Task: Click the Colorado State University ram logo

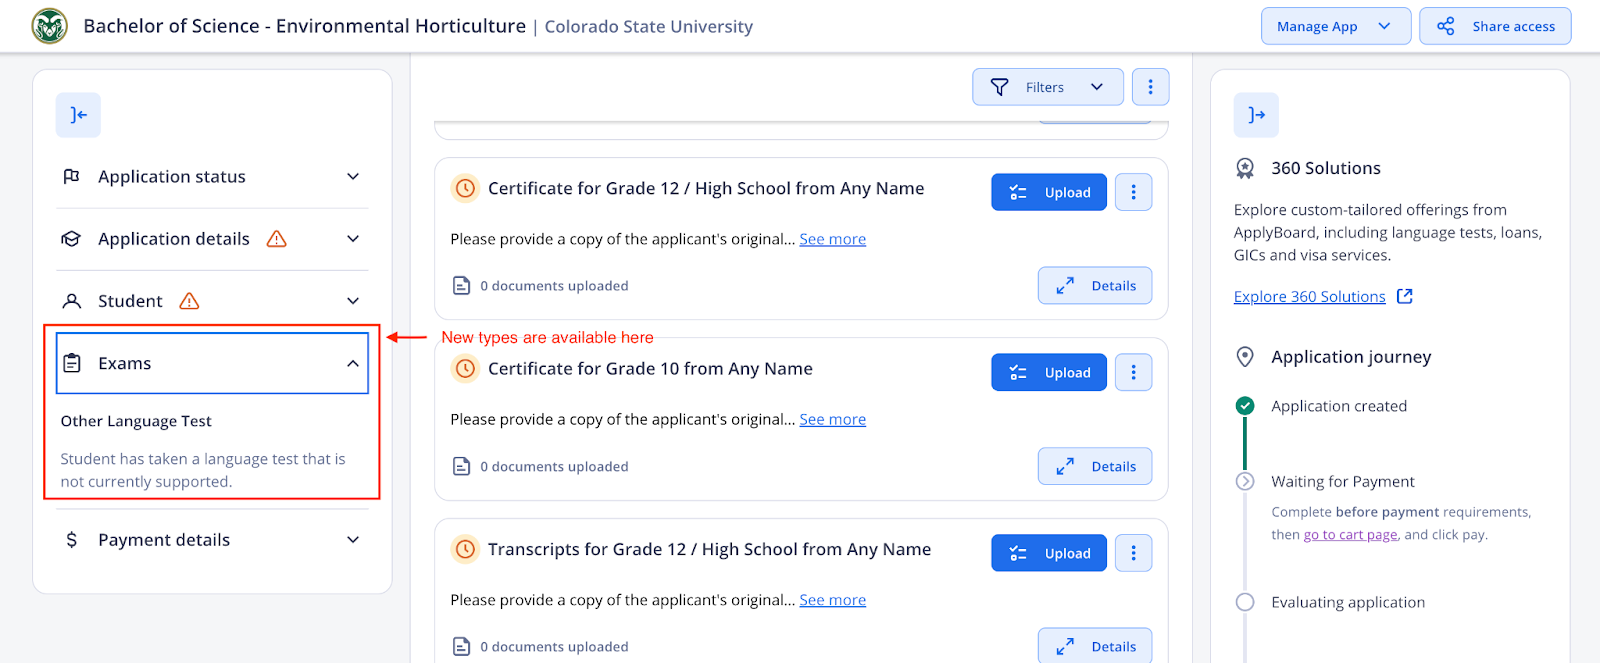Action: (x=49, y=25)
